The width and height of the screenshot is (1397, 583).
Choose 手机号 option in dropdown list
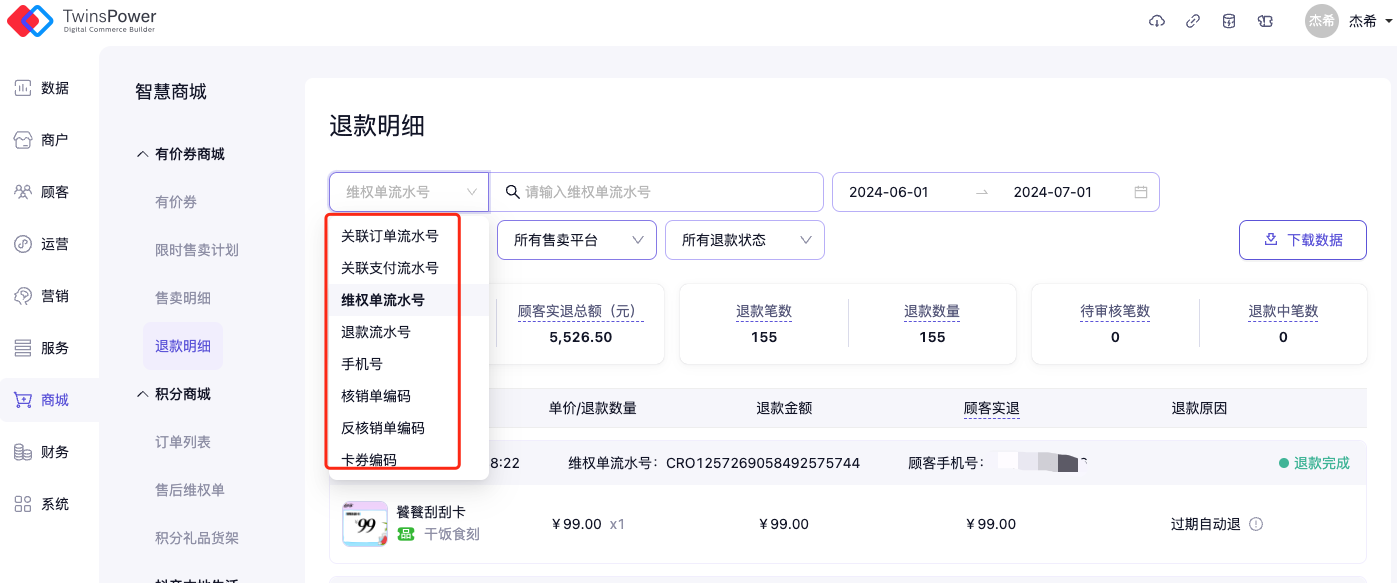[362, 364]
